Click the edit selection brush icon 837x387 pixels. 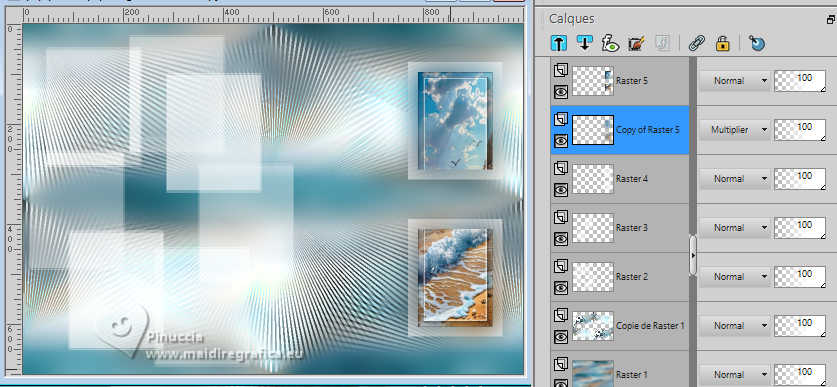635,43
